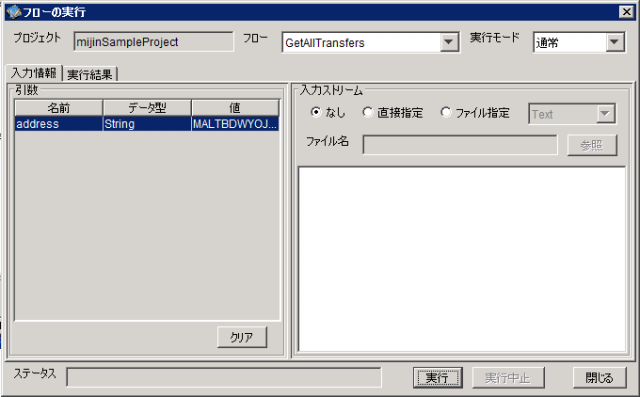This screenshot has width=640, height=397.
Task: Open the 実行モード dropdown showing 通常
Action: 615,42
